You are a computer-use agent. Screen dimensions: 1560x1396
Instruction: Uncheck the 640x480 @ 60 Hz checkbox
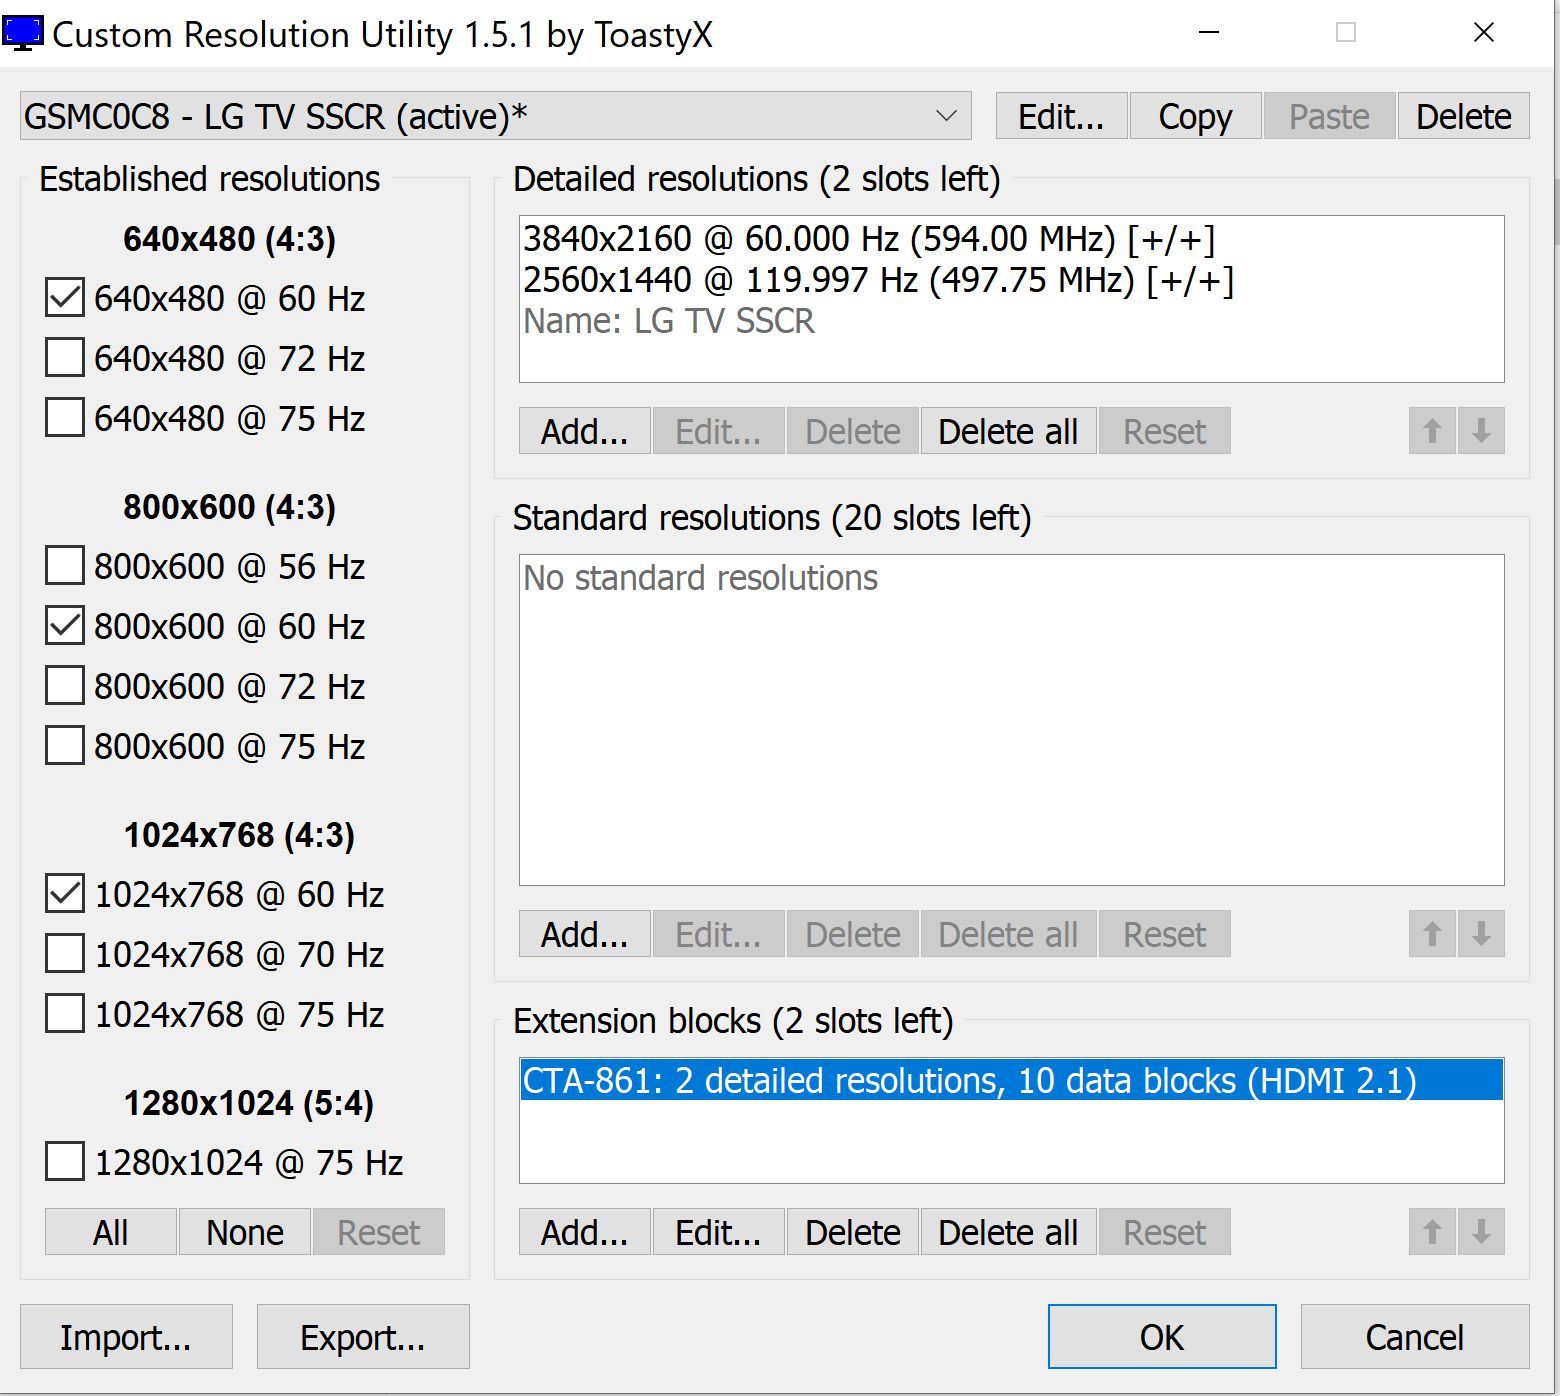pos(65,298)
